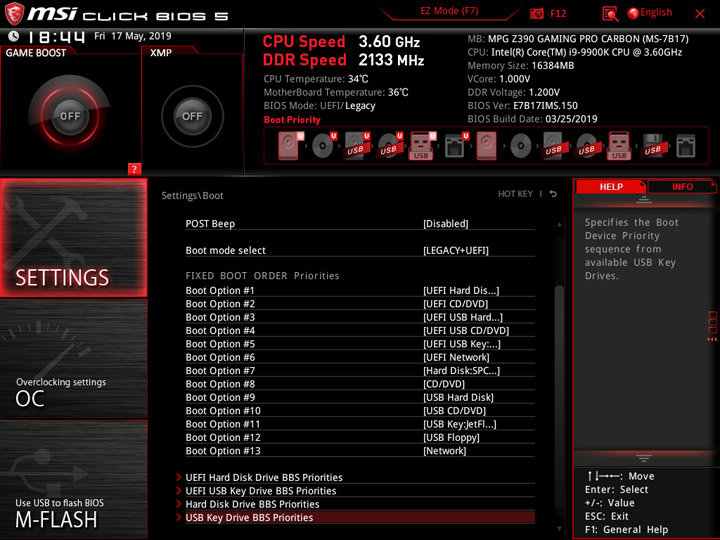Select the Boot Option #12 row label
This screenshot has width=720, height=540.
223,438
